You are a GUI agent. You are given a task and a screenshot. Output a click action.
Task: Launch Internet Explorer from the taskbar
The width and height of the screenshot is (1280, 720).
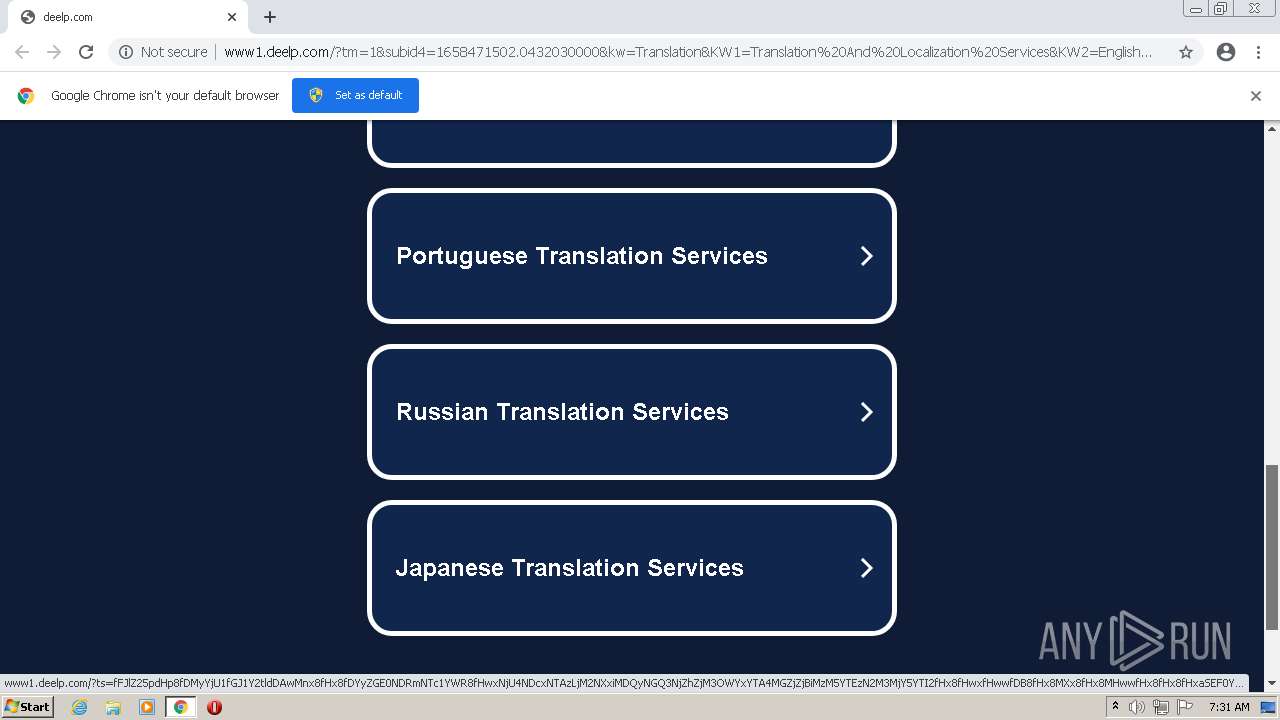[x=79, y=707]
